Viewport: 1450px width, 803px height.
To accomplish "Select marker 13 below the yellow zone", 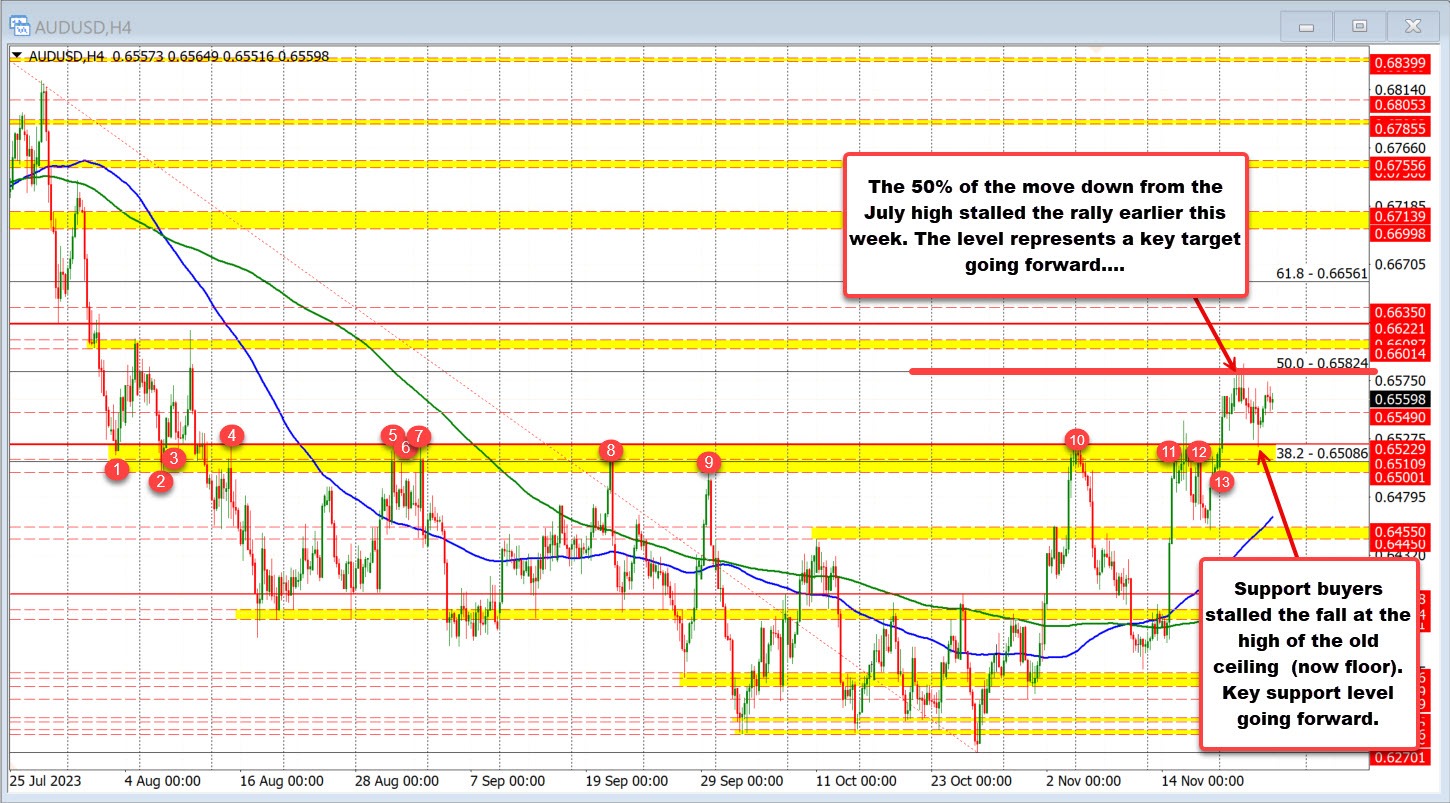I will point(1221,481).
